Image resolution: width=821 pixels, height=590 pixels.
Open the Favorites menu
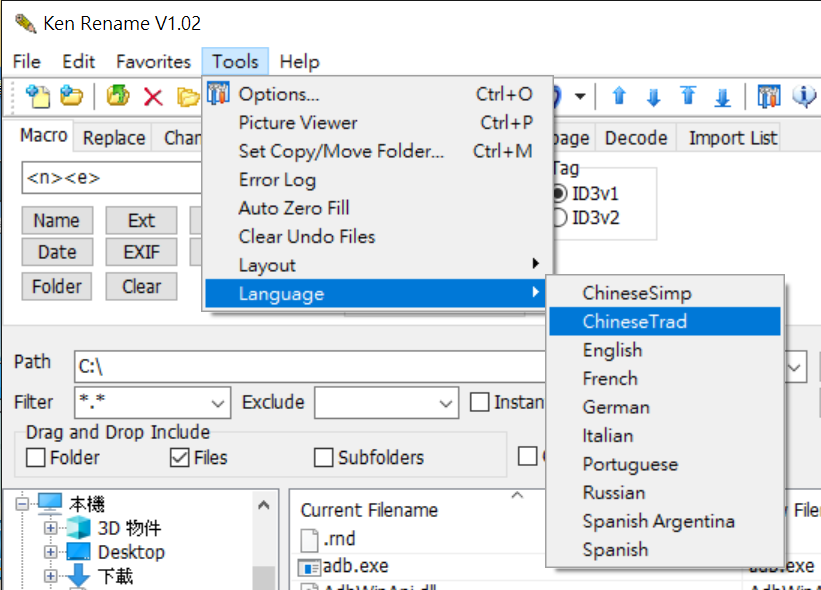pos(153,62)
